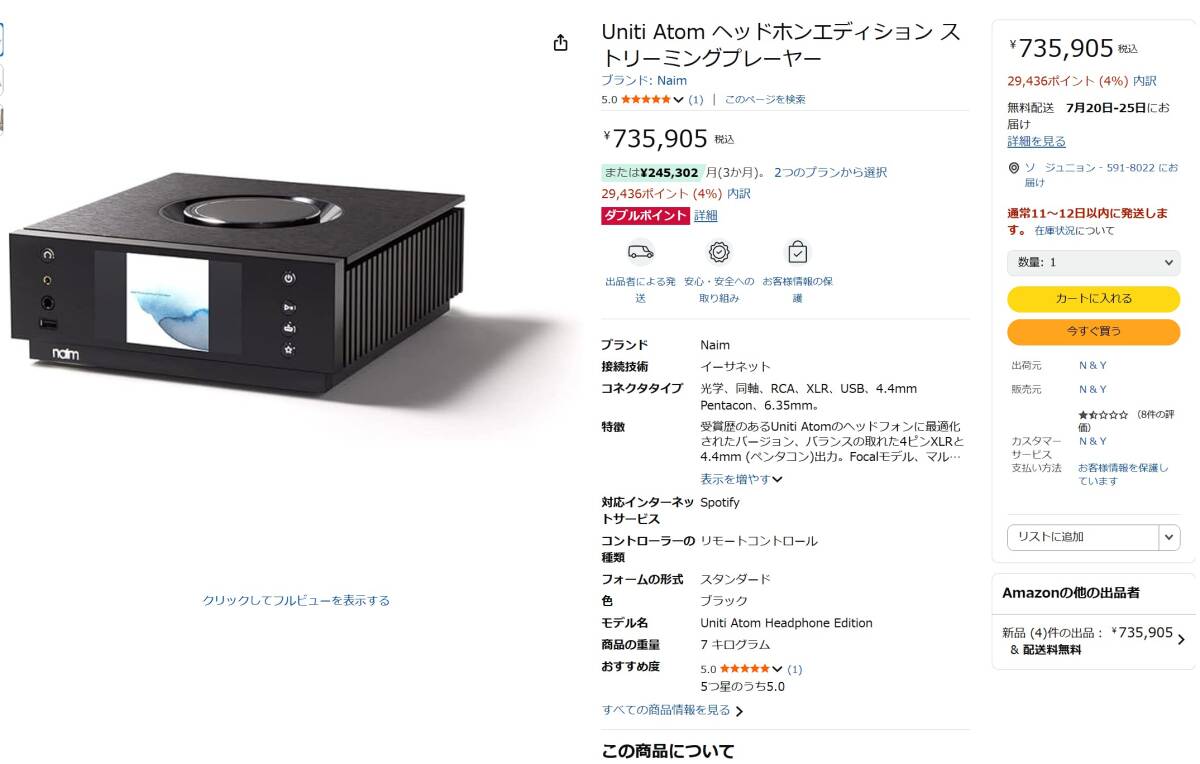The height and width of the screenshot is (764, 1200).
Task: Click the 今すぐ買う buy now button
Action: point(1093,331)
